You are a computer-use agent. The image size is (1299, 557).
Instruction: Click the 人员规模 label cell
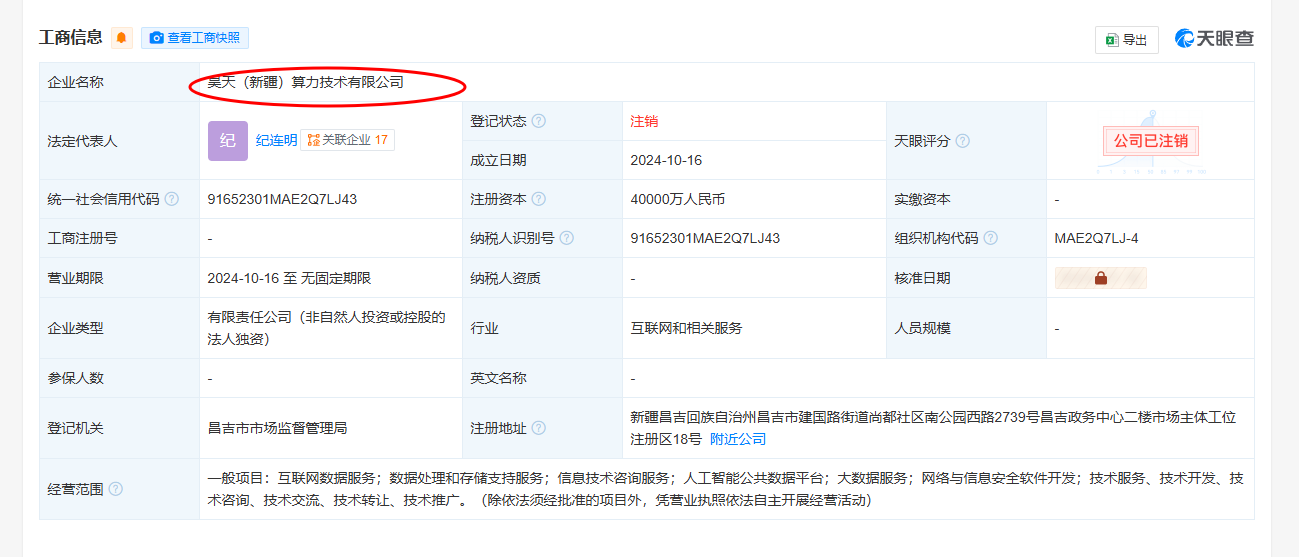click(x=966, y=328)
